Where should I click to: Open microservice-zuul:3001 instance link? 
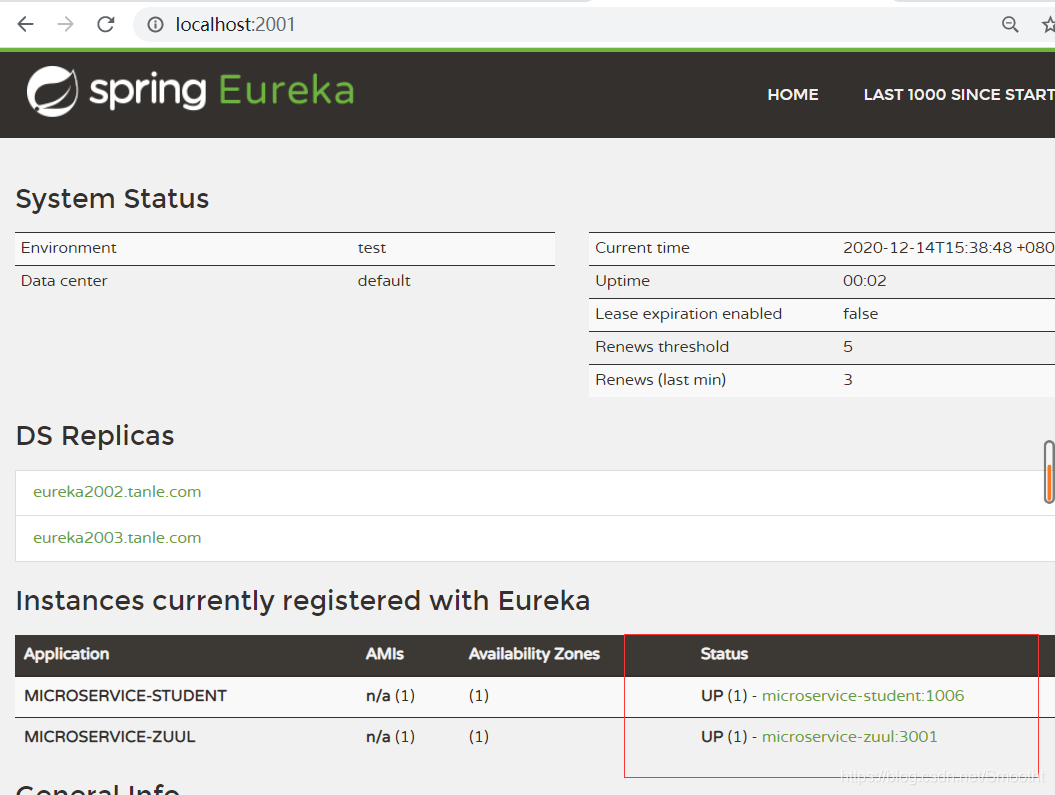[849, 736]
